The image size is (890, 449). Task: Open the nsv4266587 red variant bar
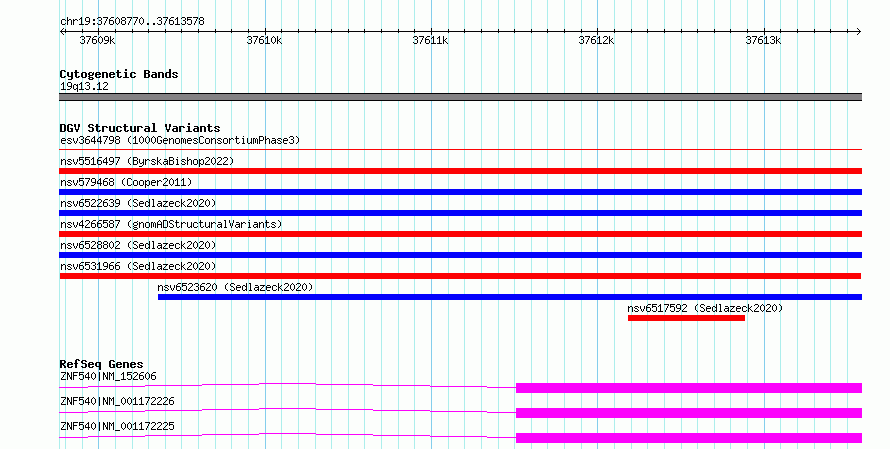click(460, 234)
